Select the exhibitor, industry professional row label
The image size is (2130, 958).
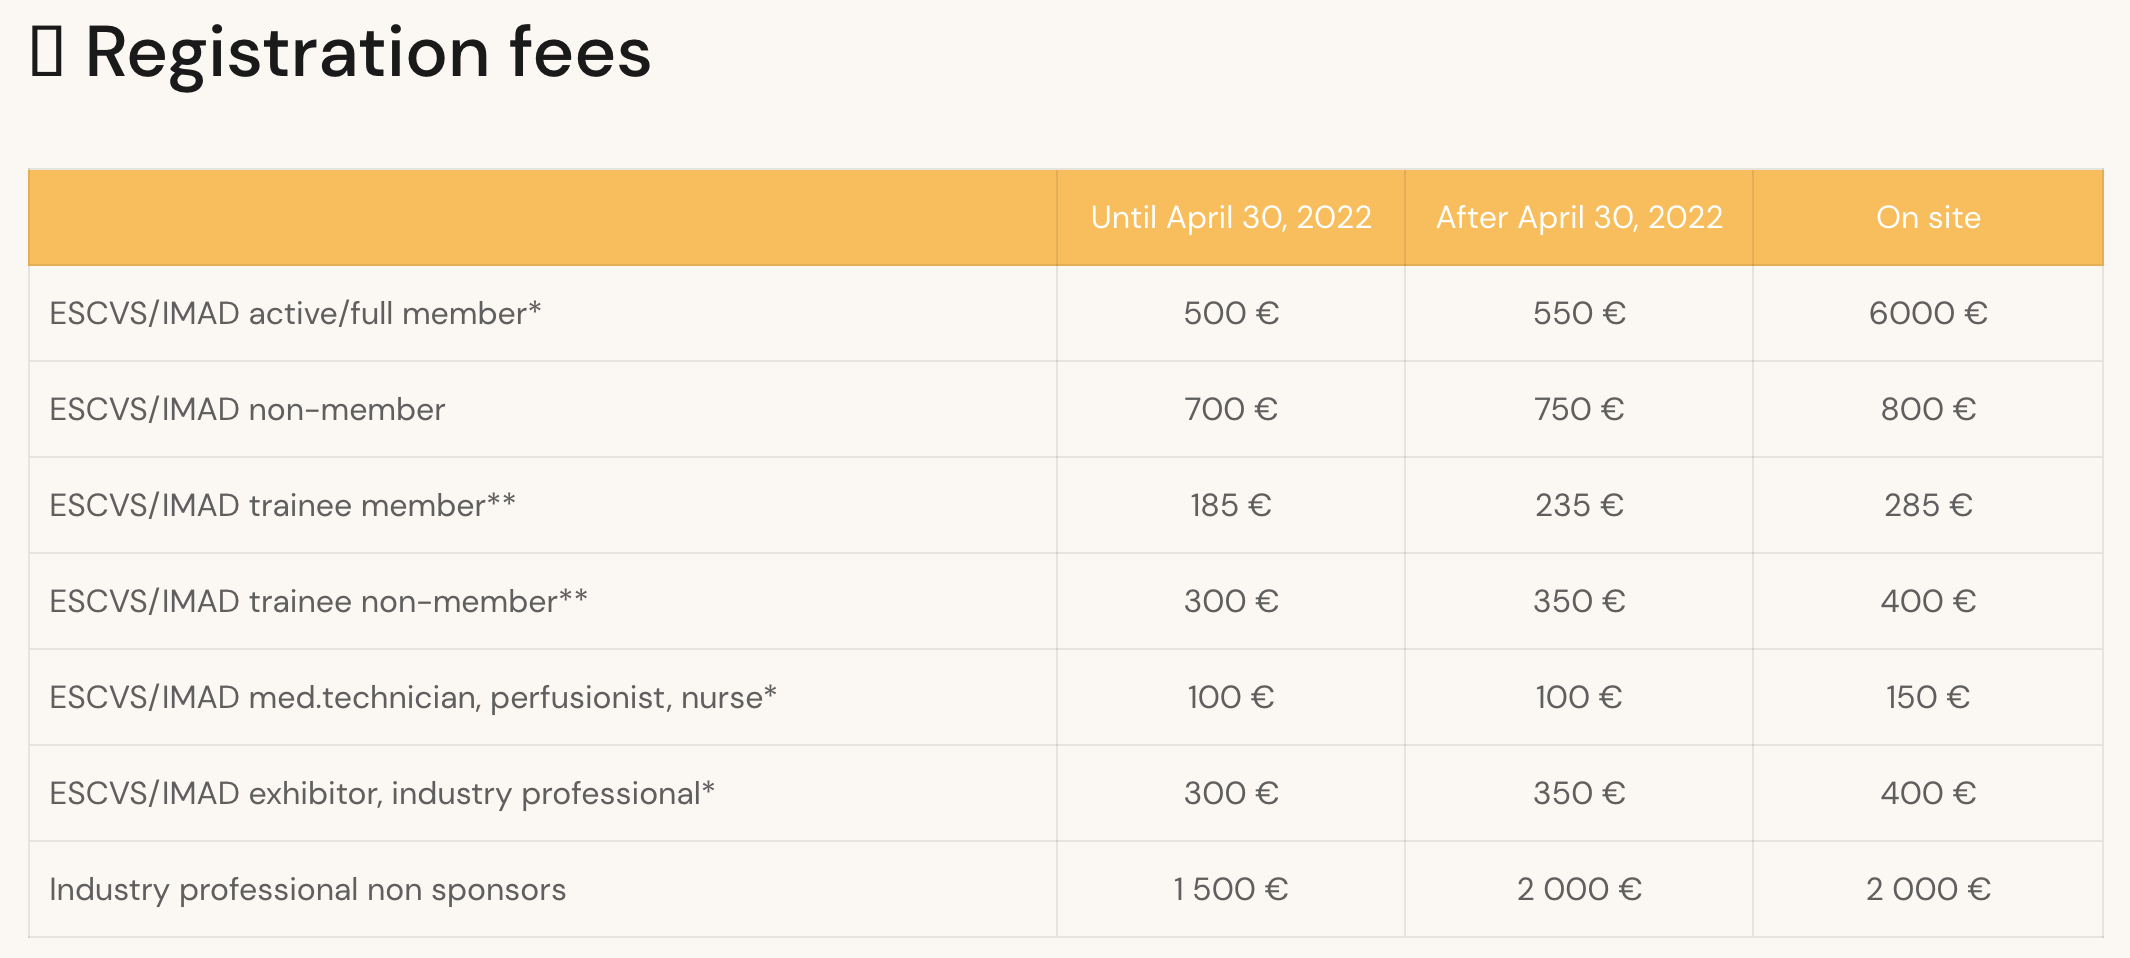tap(381, 793)
